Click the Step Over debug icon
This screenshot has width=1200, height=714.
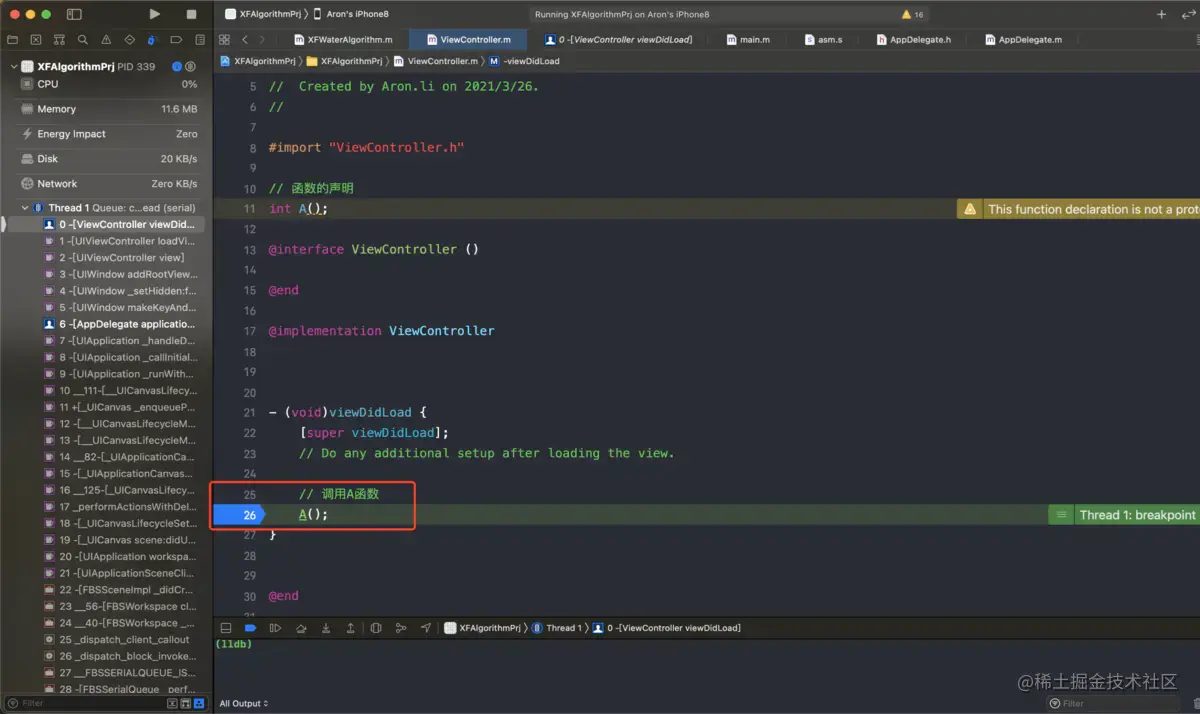[301, 628]
